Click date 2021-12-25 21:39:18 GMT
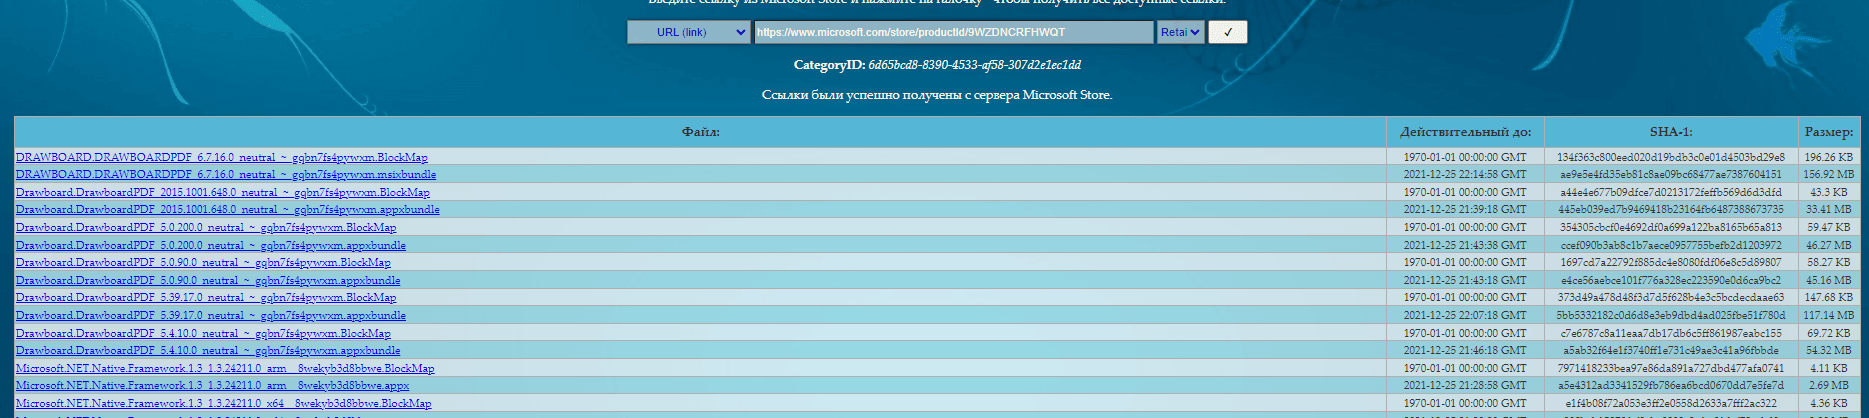The height and width of the screenshot is (418, 1869). [x=1465, y=209]
